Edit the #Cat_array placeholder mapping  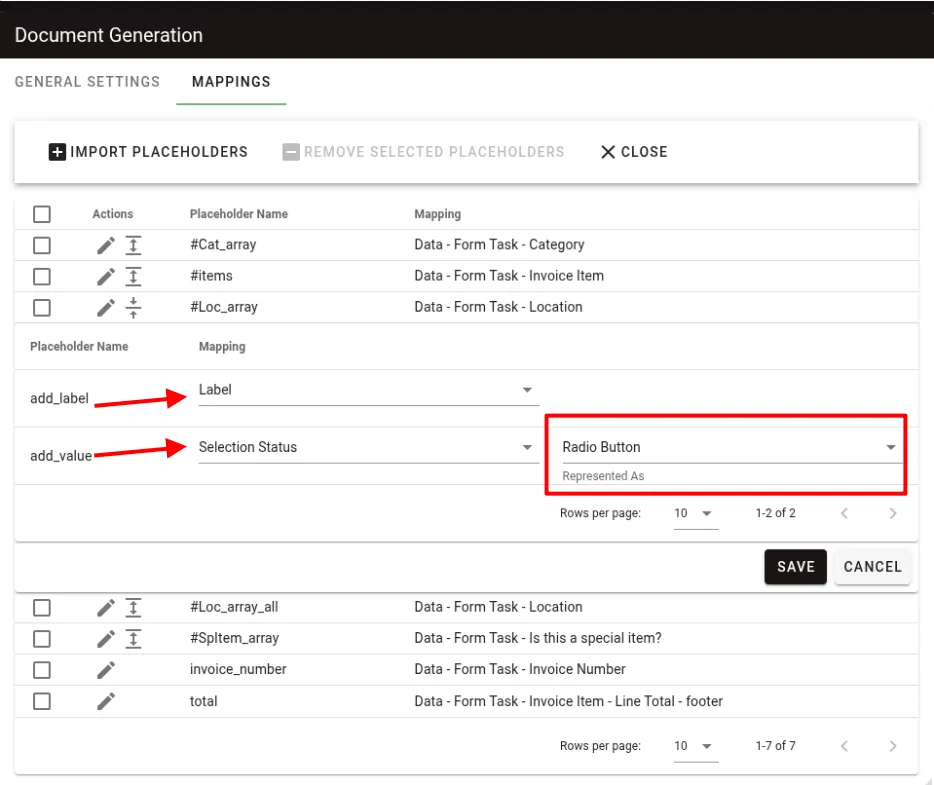pyautogui.click(x=105, y=245)
